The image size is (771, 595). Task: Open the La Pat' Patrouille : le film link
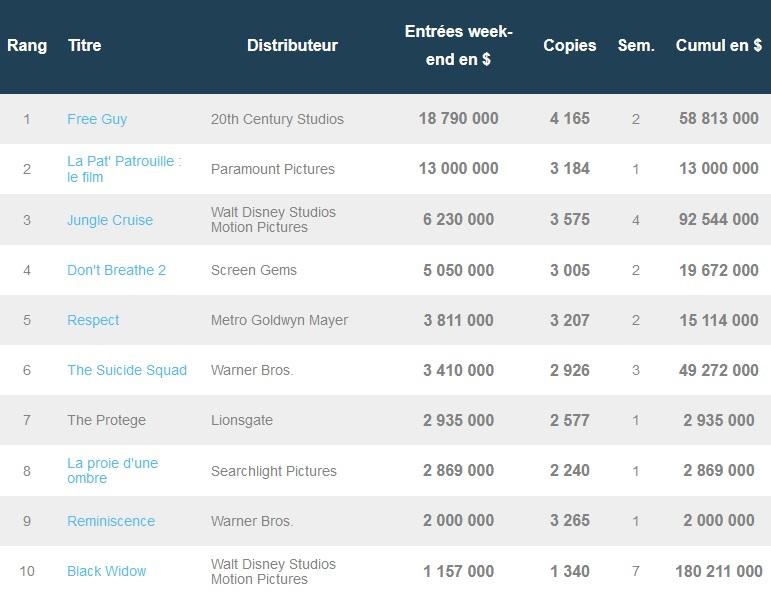click(124, 169)
